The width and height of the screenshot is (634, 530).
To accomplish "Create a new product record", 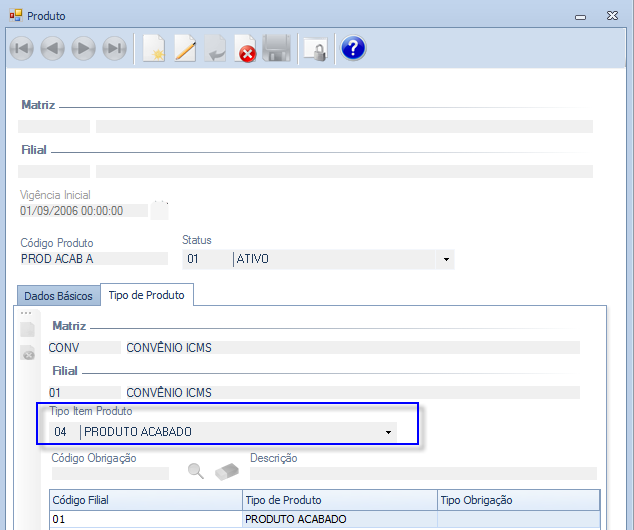I will (x=154, y=49).
